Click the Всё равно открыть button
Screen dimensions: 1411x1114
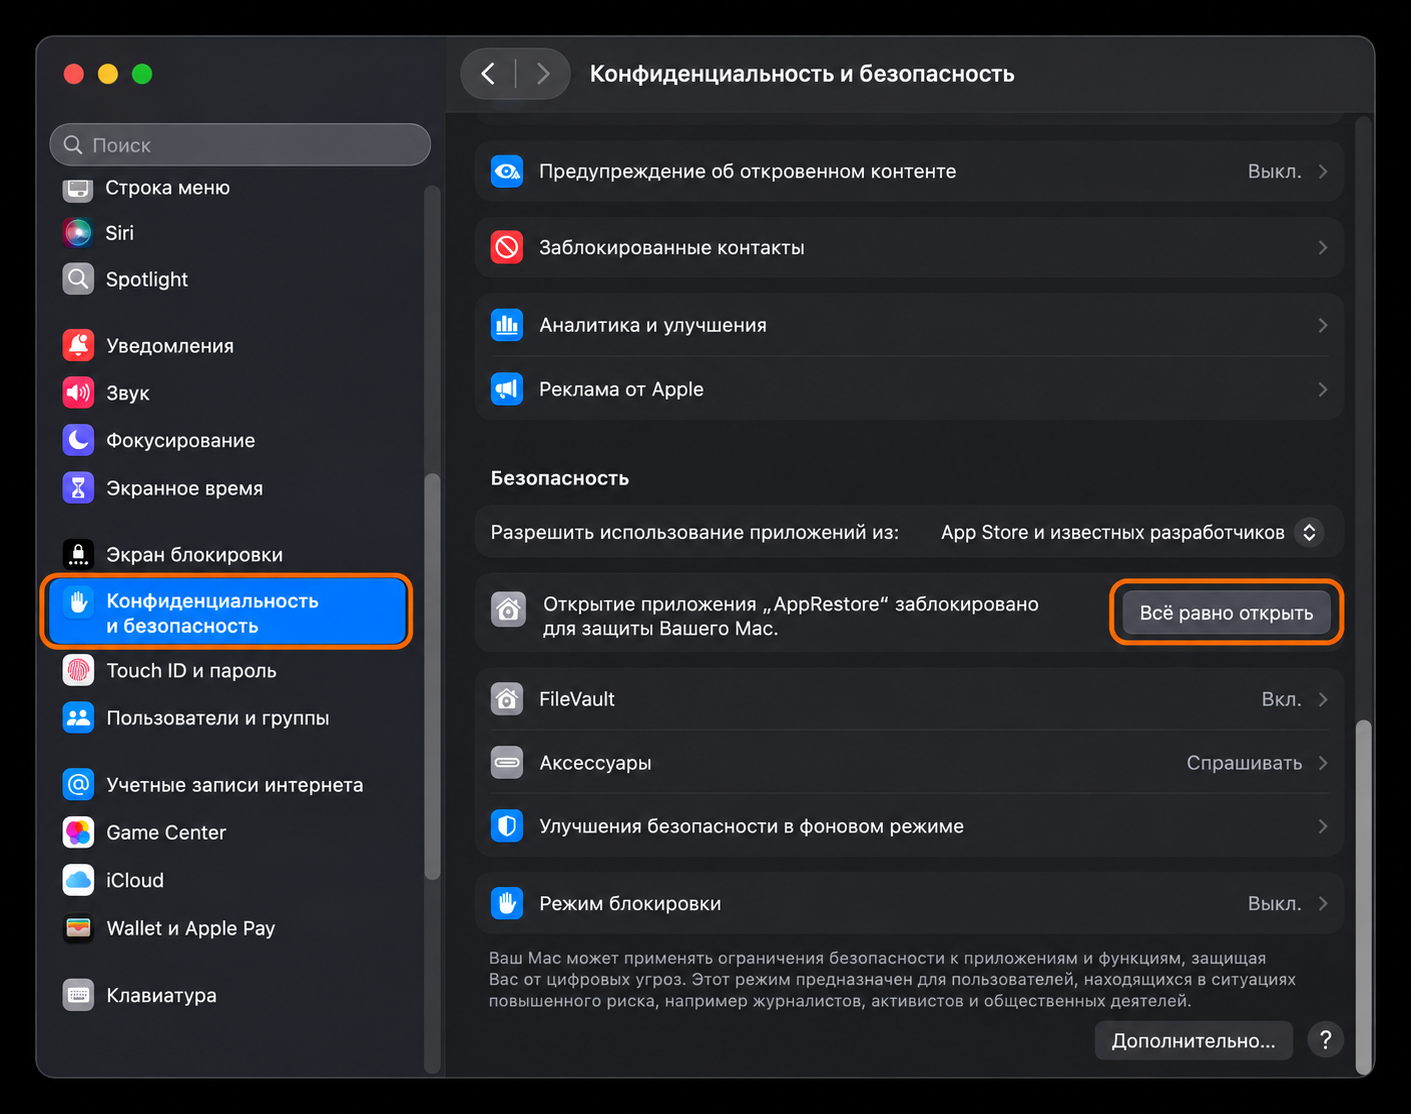tap(1227, 613)
